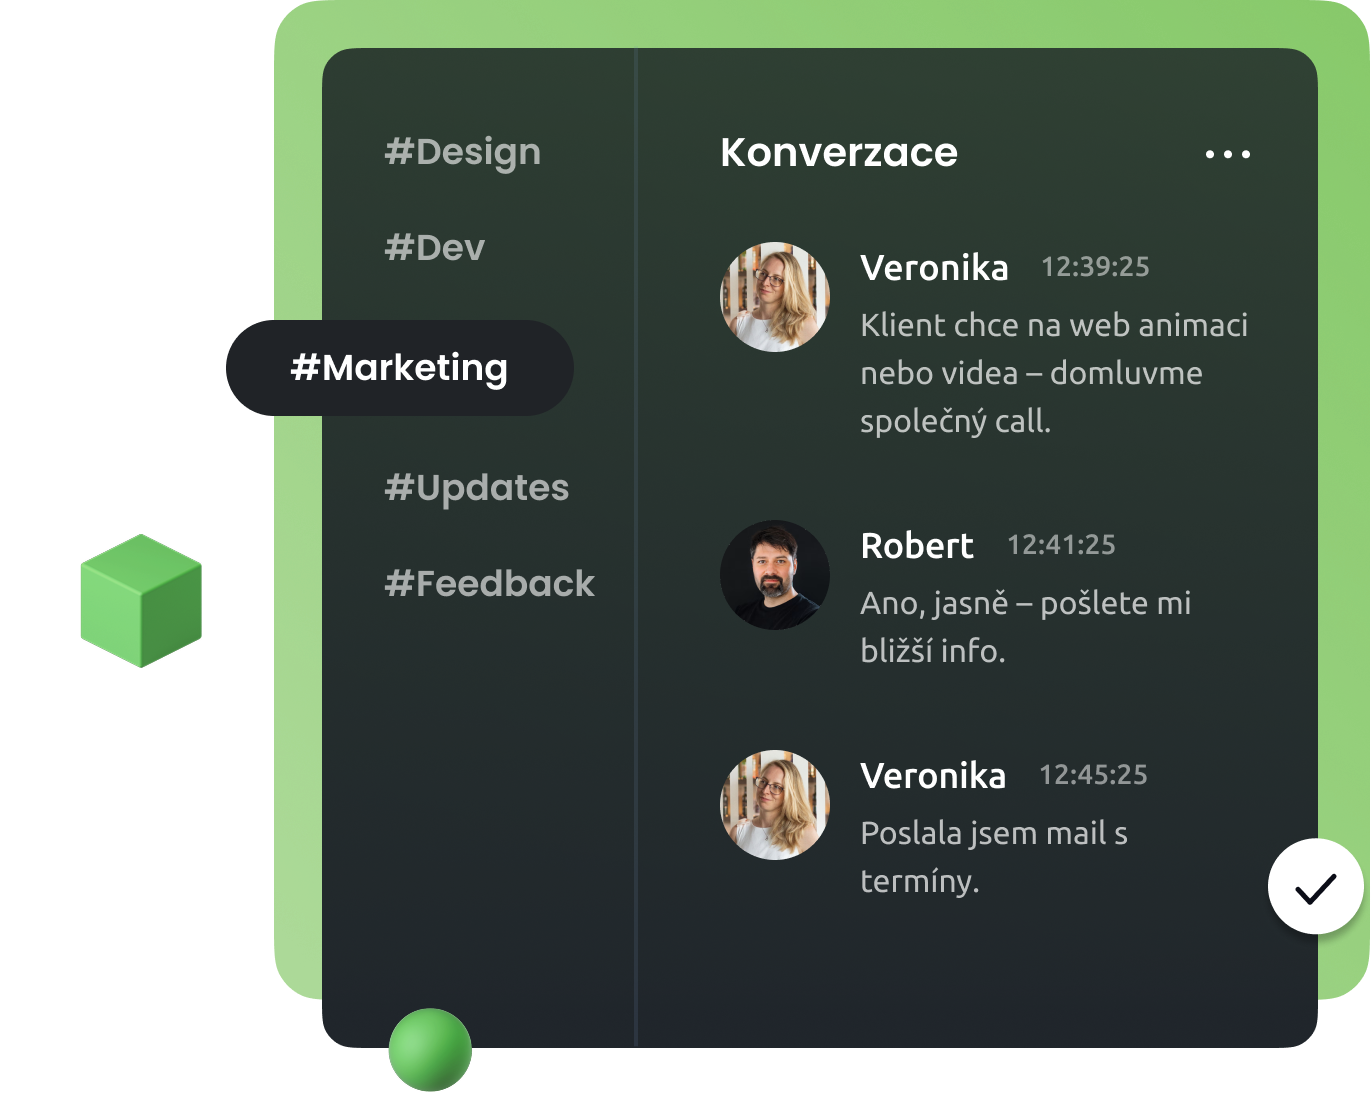Screen dimensions: 1372x1118
Task: Open Robert's profile avatar
Action: pos(775,574)
